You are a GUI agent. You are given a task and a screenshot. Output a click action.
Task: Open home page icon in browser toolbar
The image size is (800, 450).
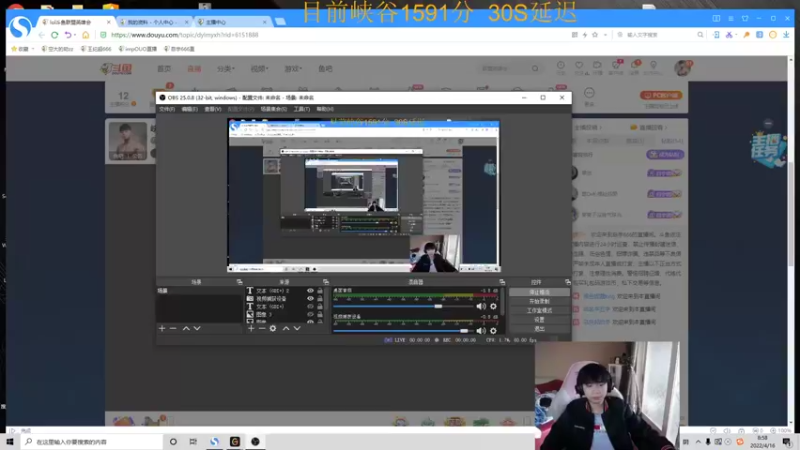[x=86, y=35]
